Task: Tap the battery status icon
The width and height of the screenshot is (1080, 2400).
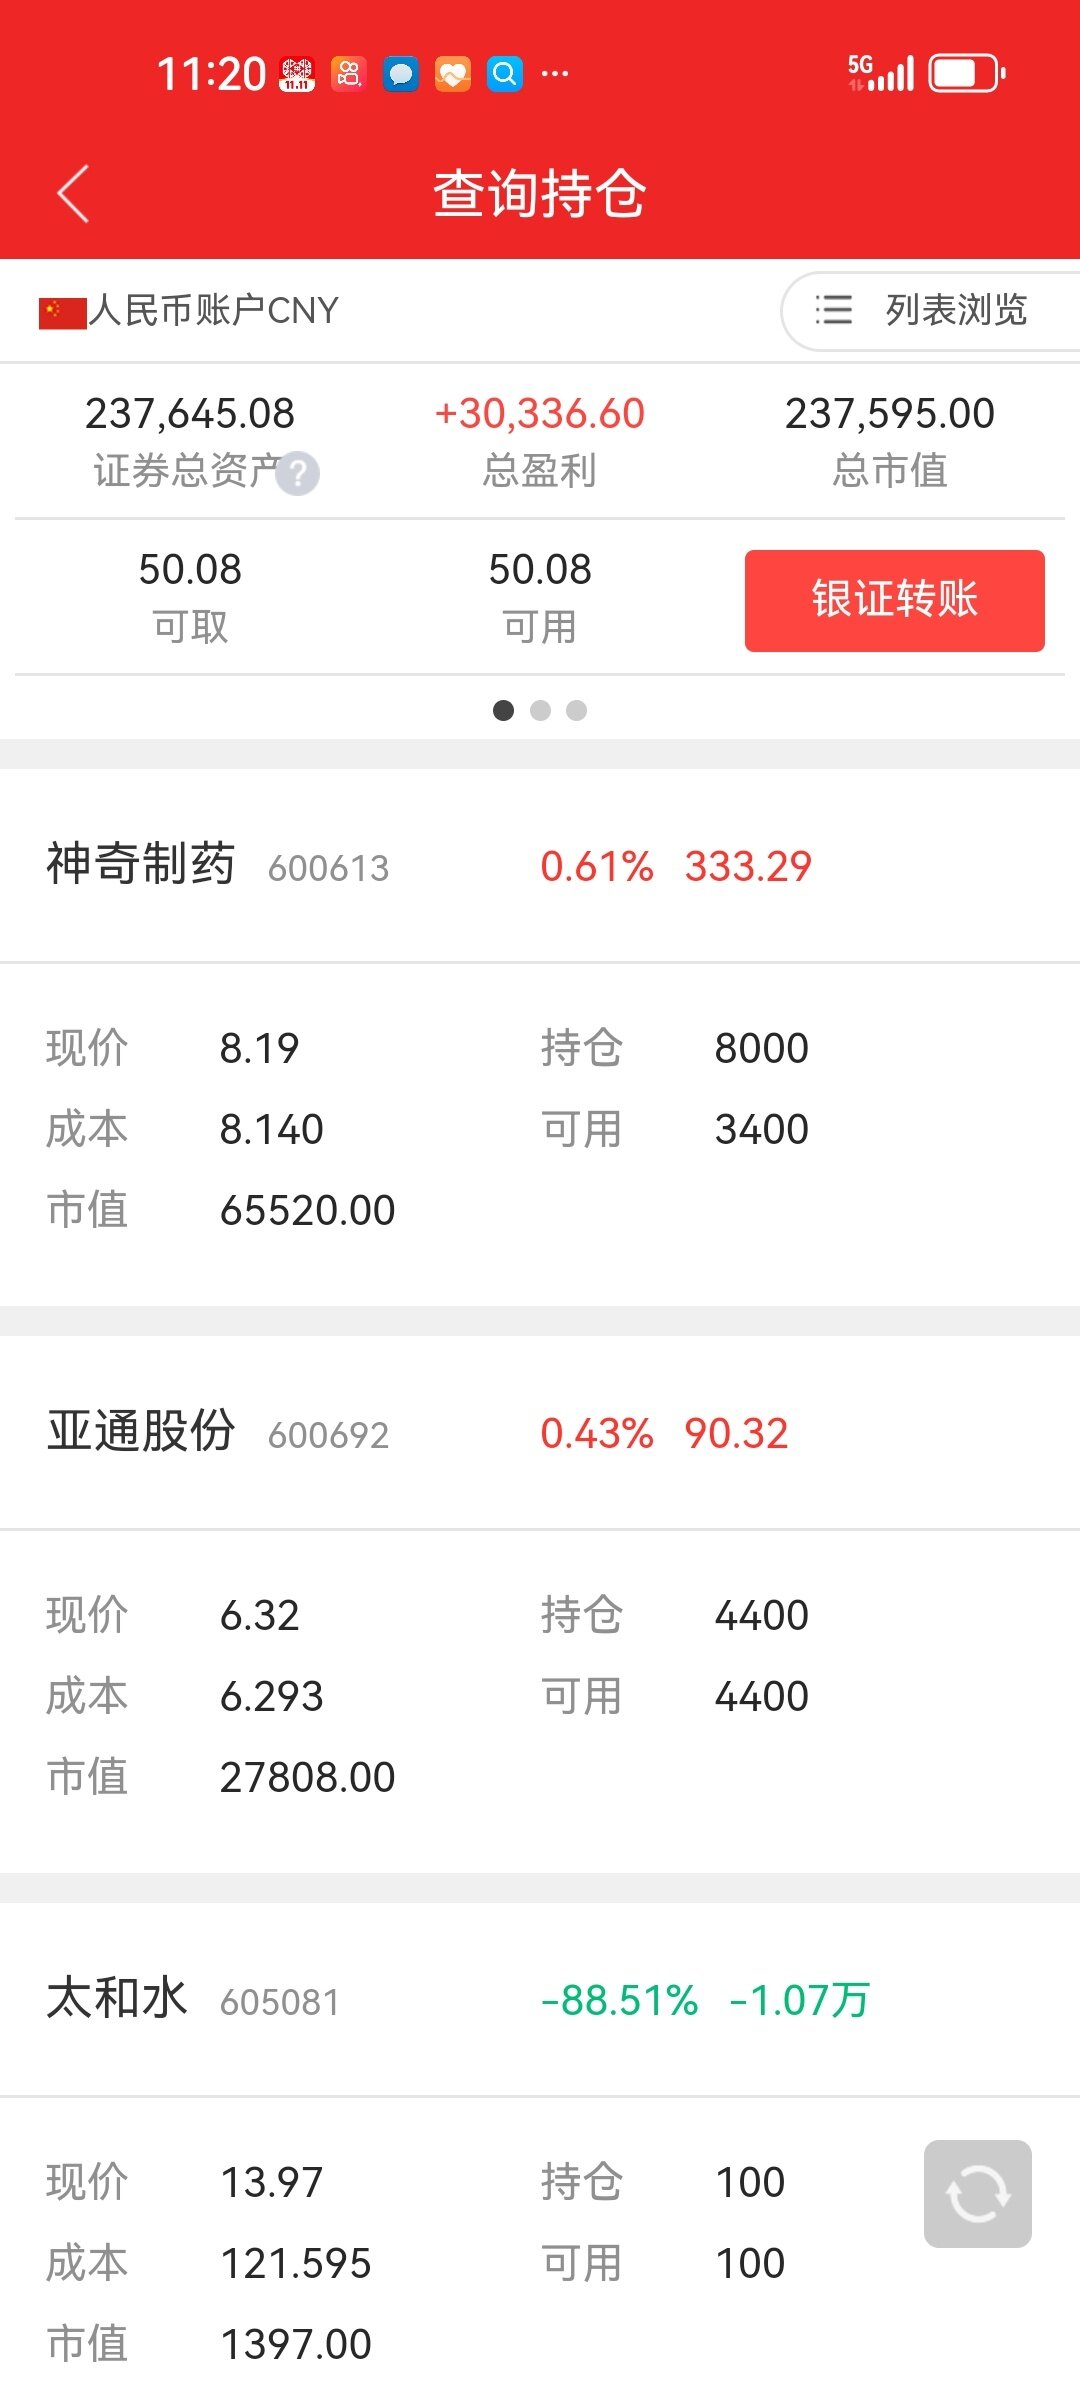Action: point(966,74)
